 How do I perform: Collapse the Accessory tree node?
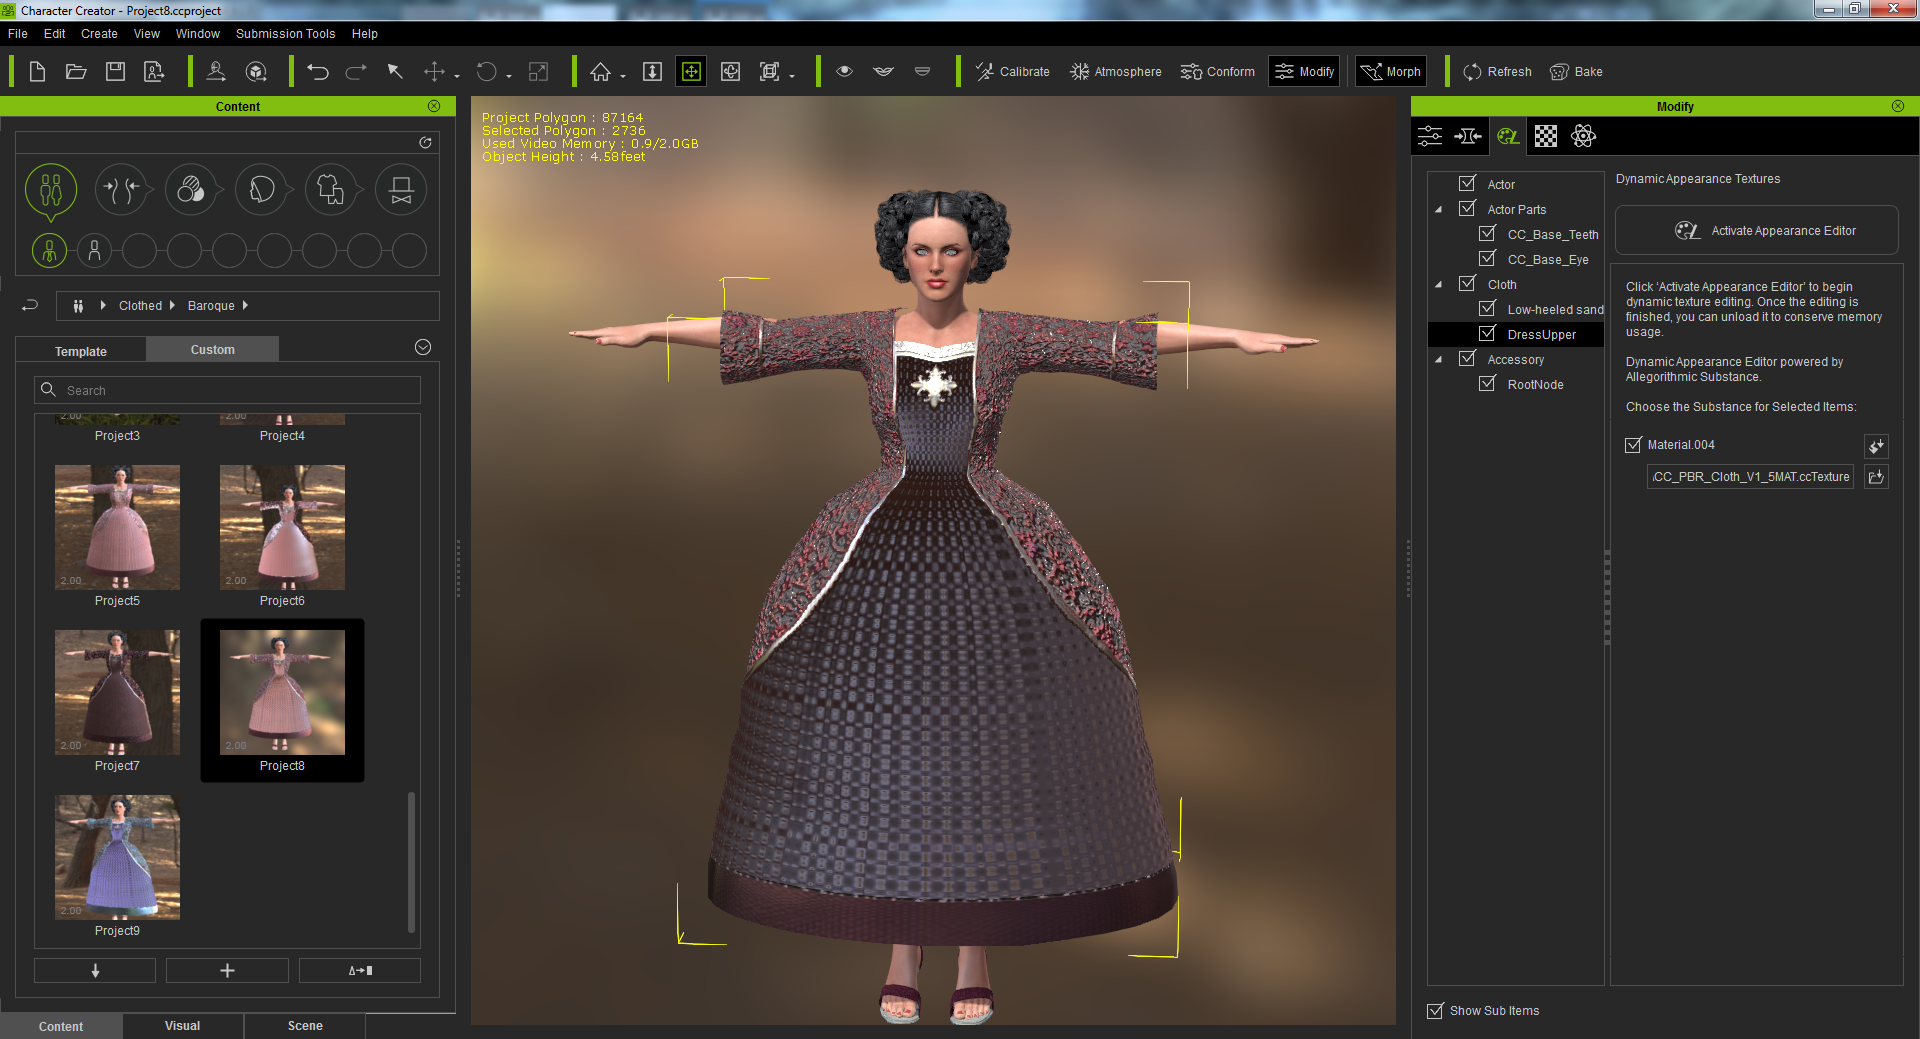coord(1439,360)
